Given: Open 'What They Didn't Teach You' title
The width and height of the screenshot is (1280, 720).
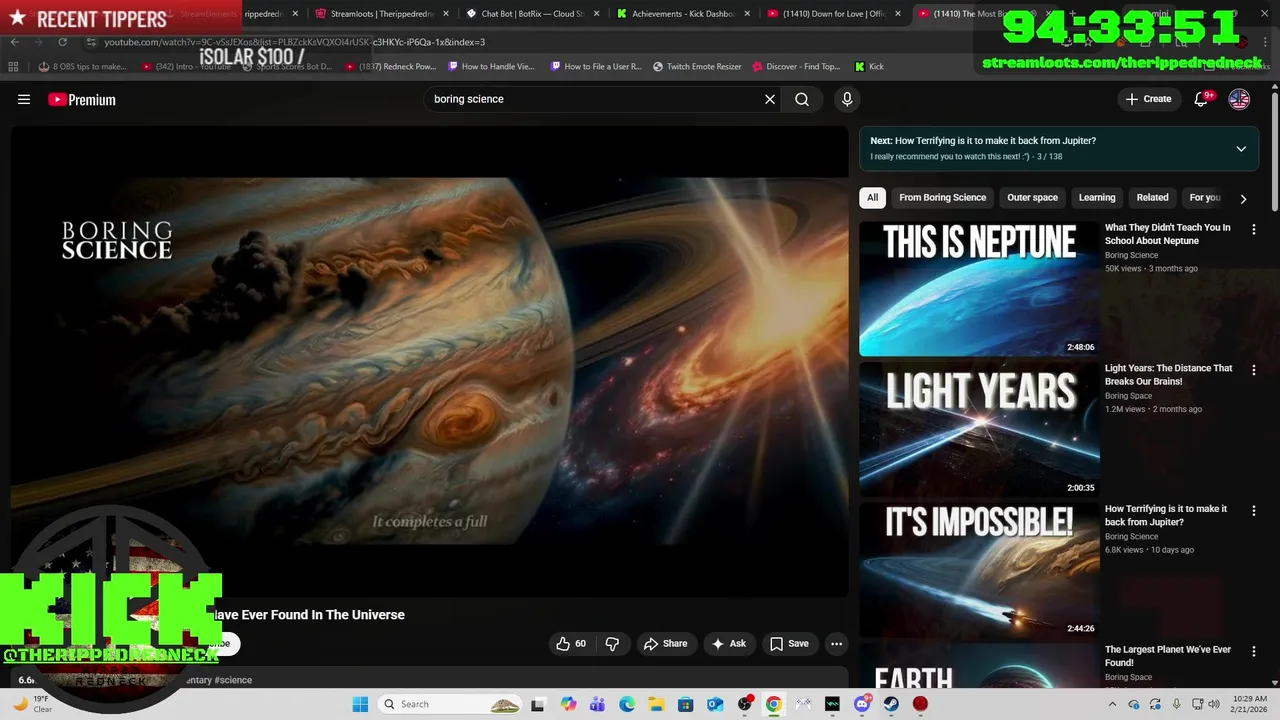Looking at the screenshot, I should (x=1168, y=234).
